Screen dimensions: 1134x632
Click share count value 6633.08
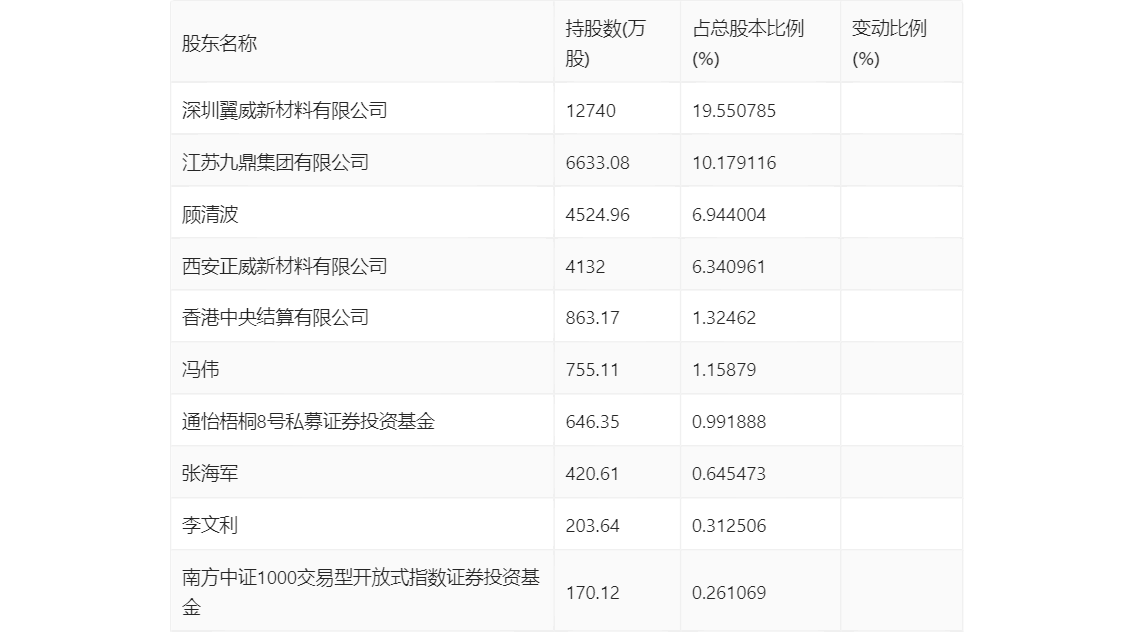[597, 163]
